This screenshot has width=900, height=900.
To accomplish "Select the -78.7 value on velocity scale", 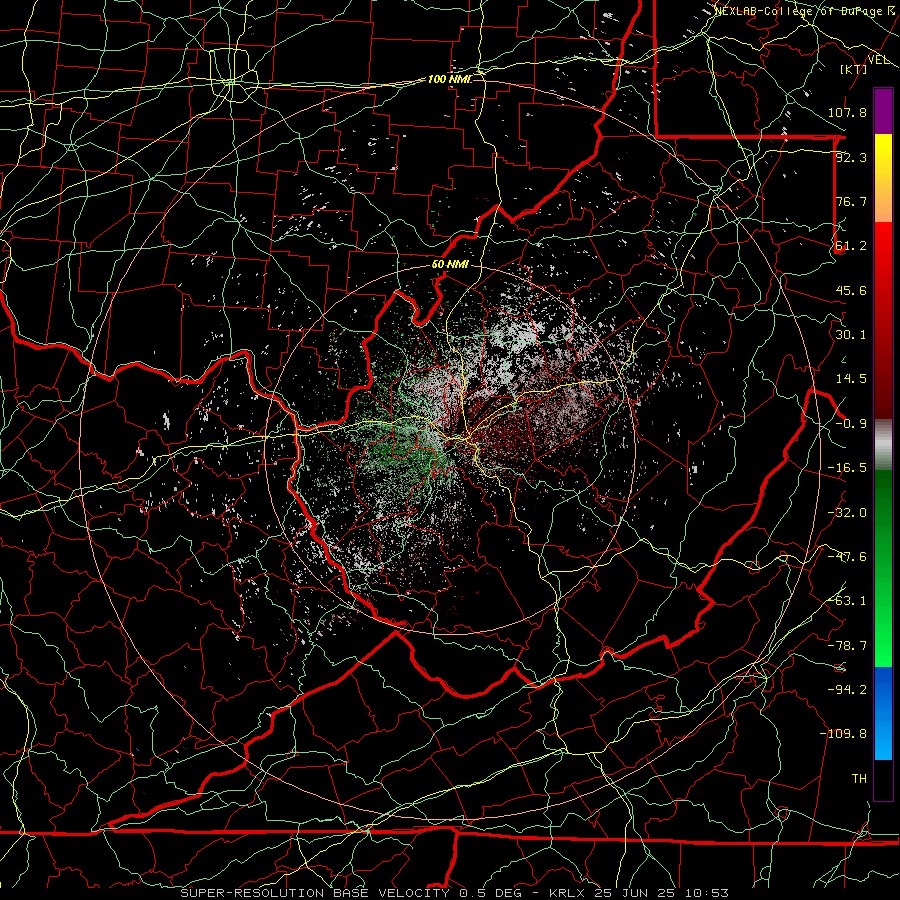I will 847,646.
